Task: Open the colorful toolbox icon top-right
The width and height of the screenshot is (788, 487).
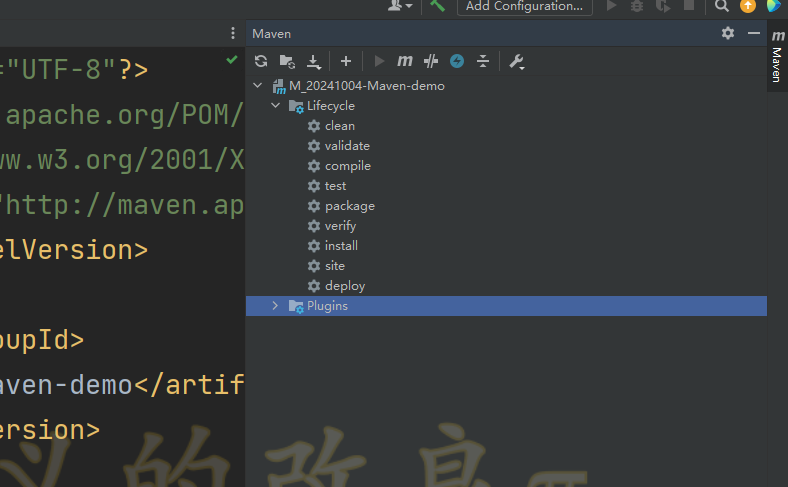Action: pyautogui.click(x=773, y=6)
